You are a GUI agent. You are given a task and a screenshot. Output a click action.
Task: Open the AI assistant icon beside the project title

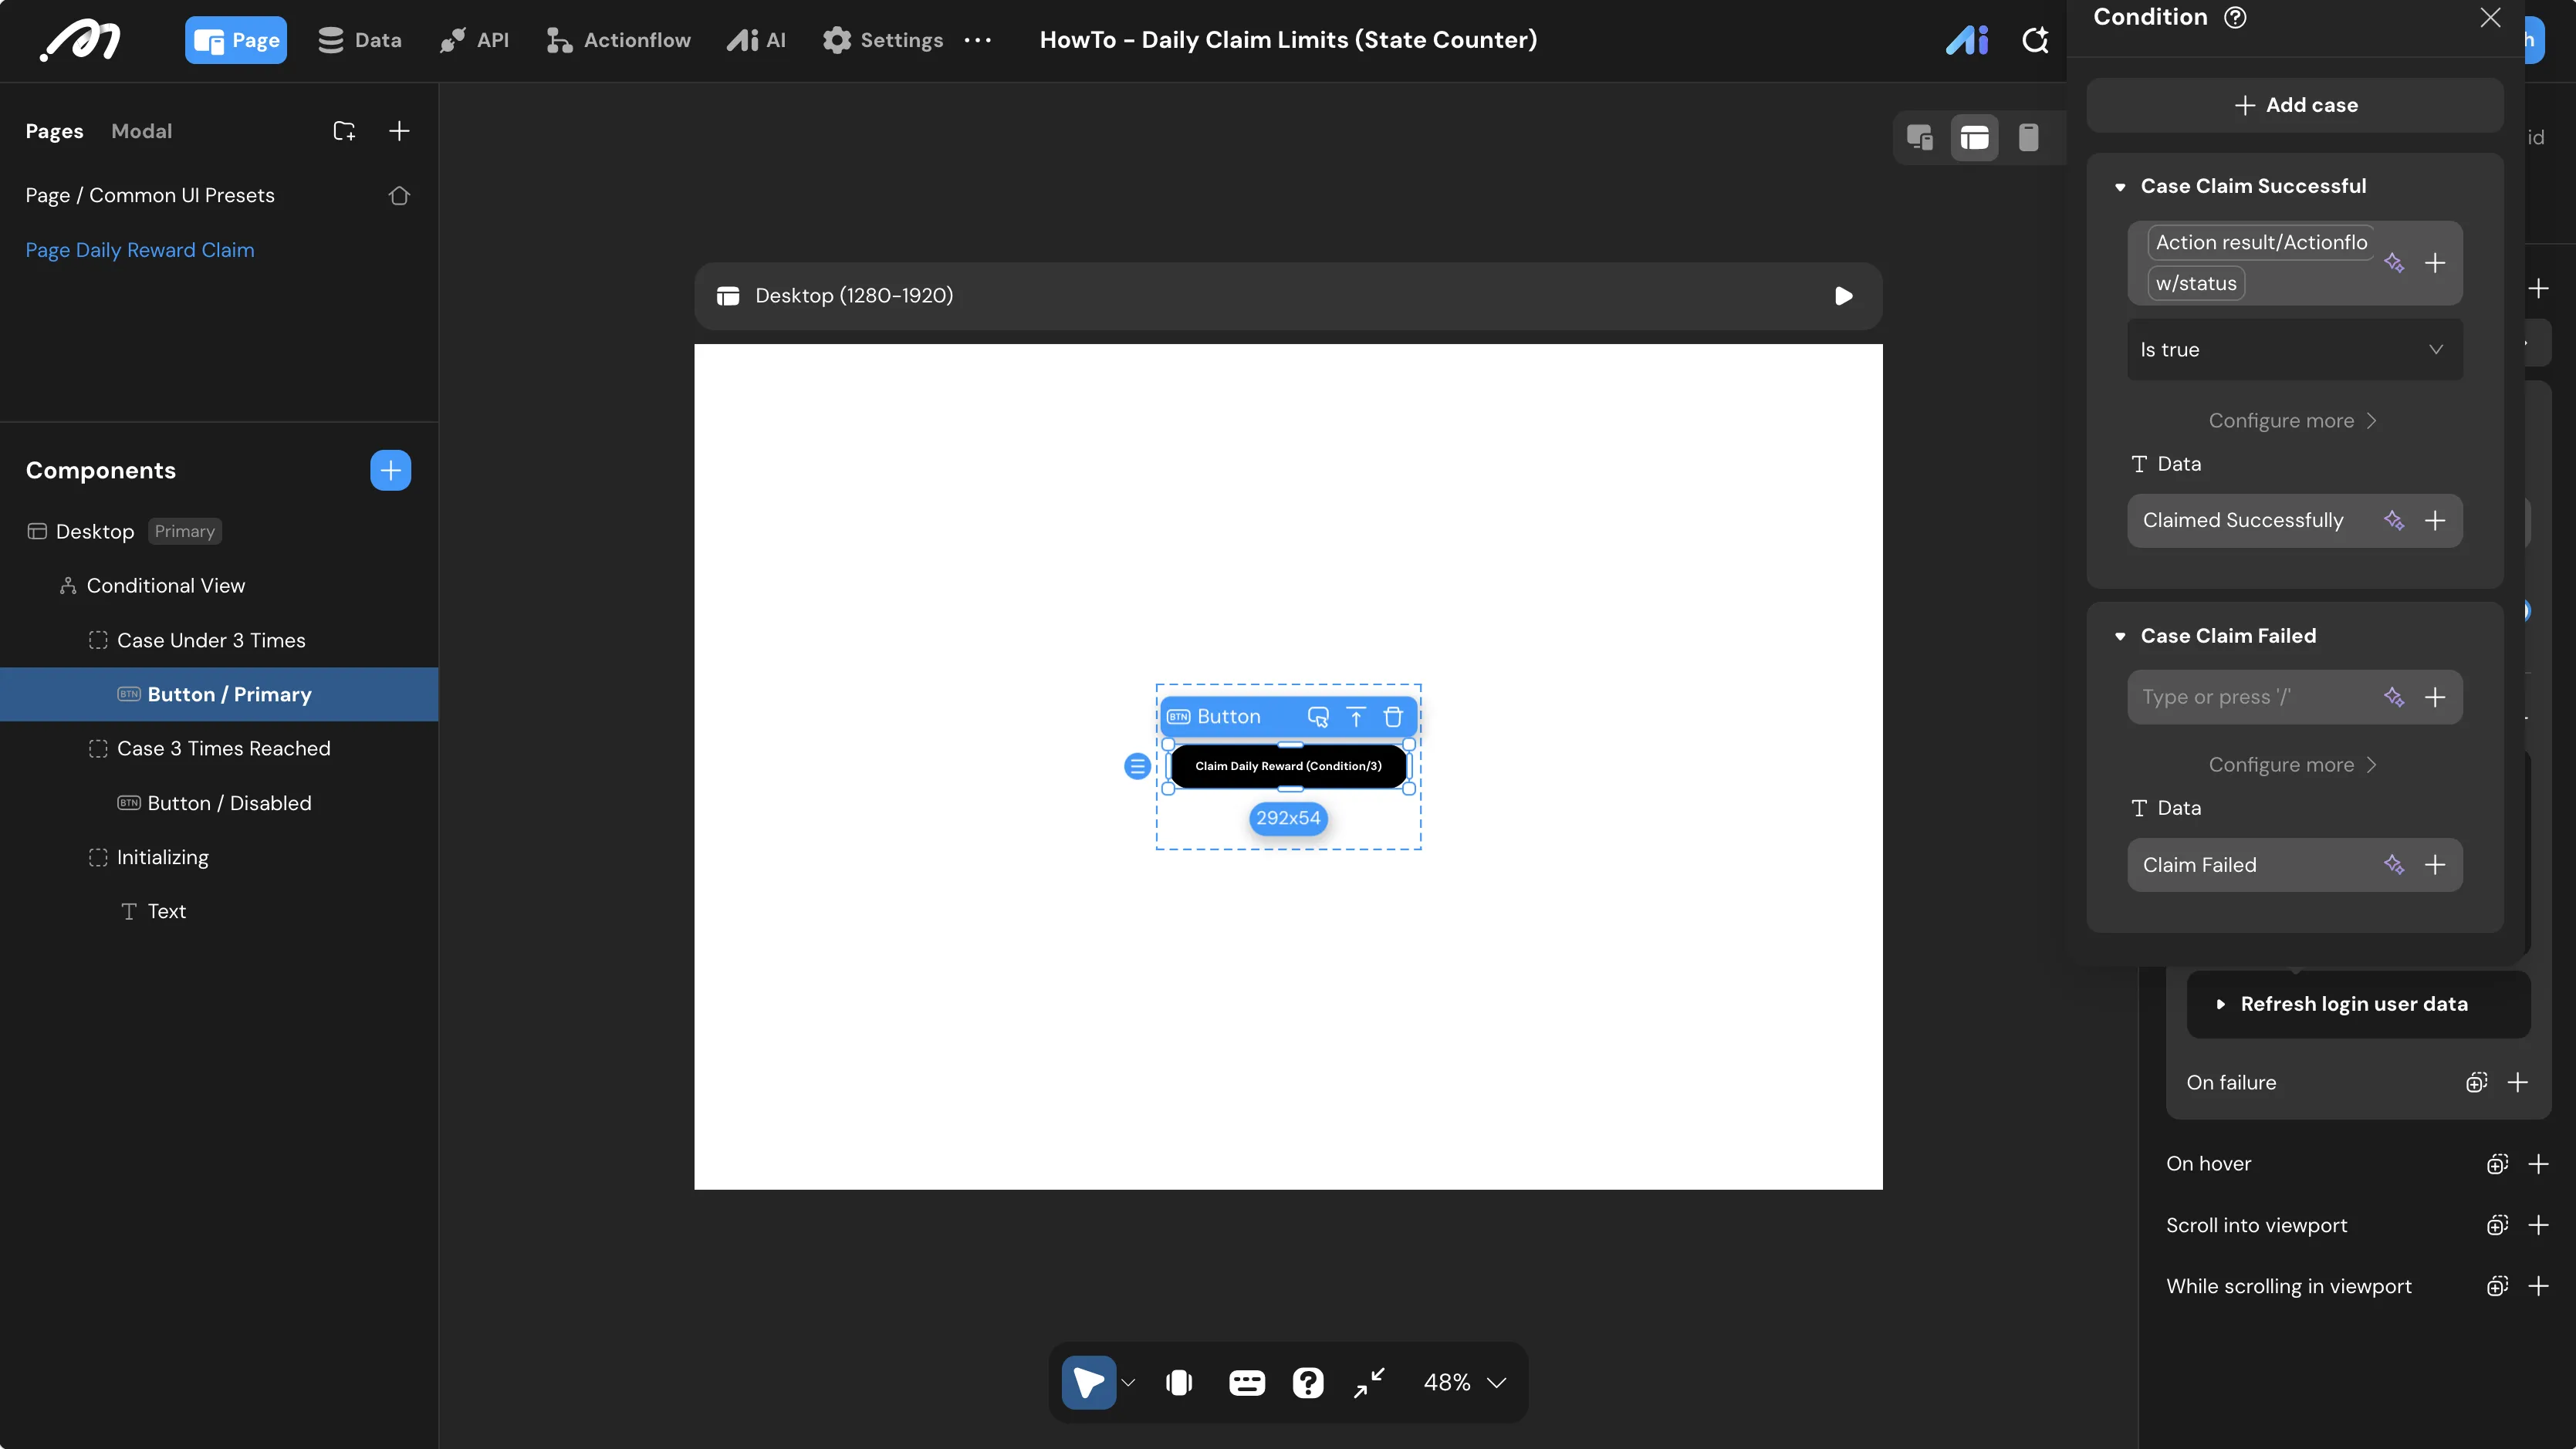pos(1967,40)
